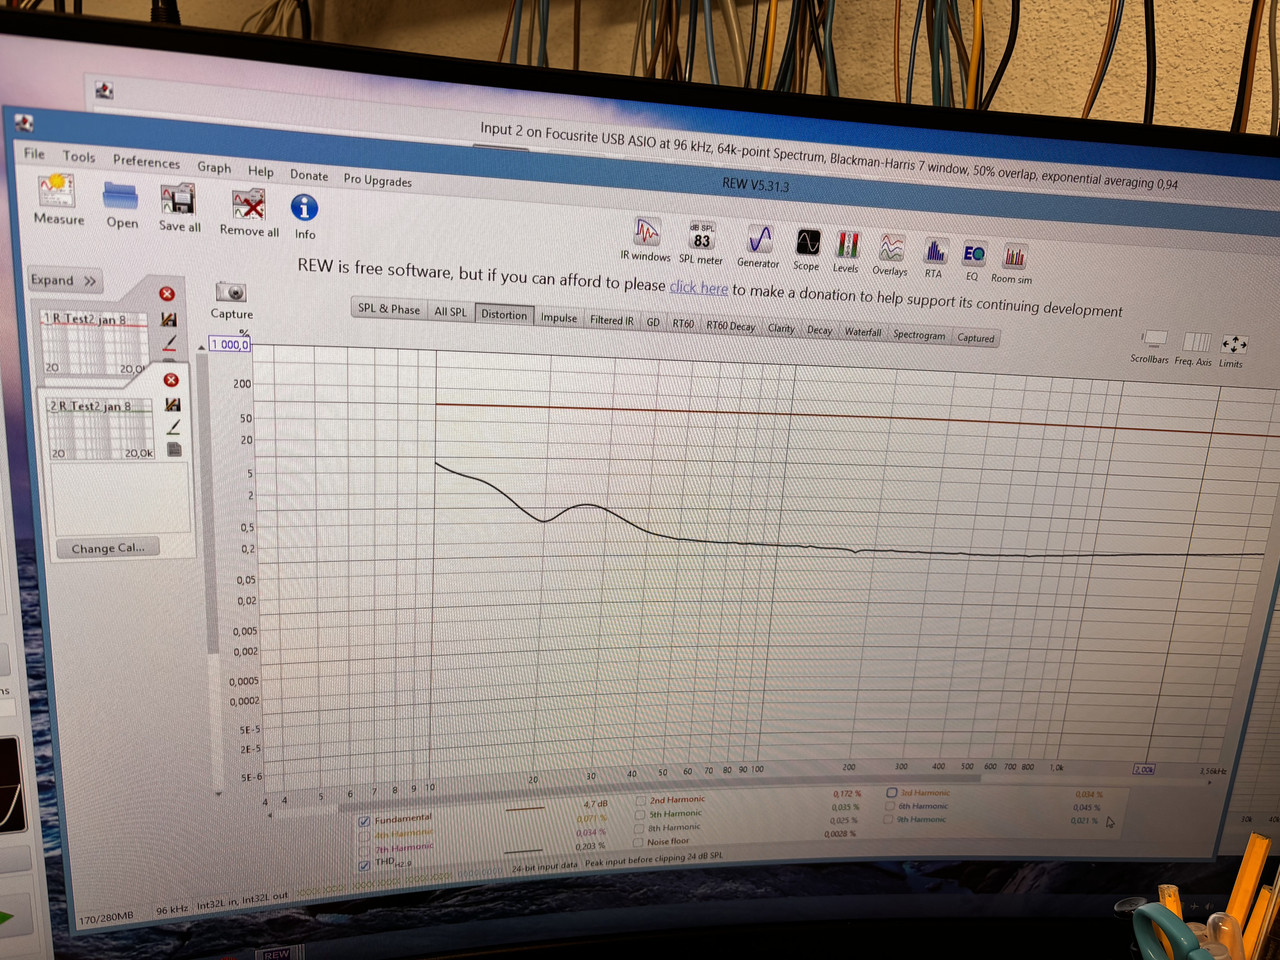Viewport: 1280px width, 960px height.
Task: Switch to the Impulse tab
Action: click(559, 317)
